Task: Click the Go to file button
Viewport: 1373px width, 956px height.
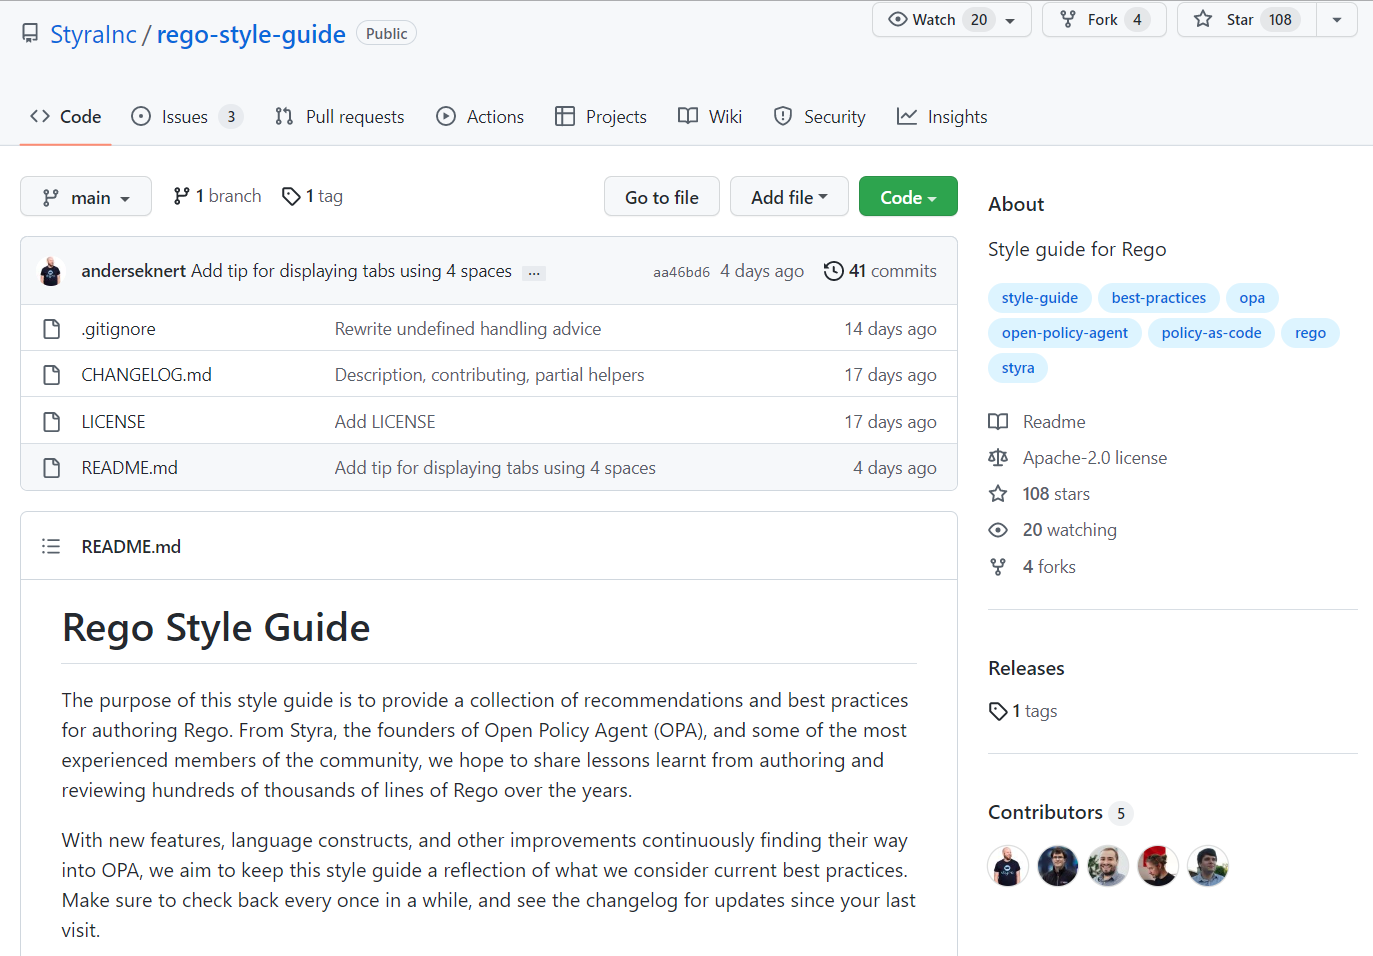Action: pyautogui.click(x=662, y=197)
